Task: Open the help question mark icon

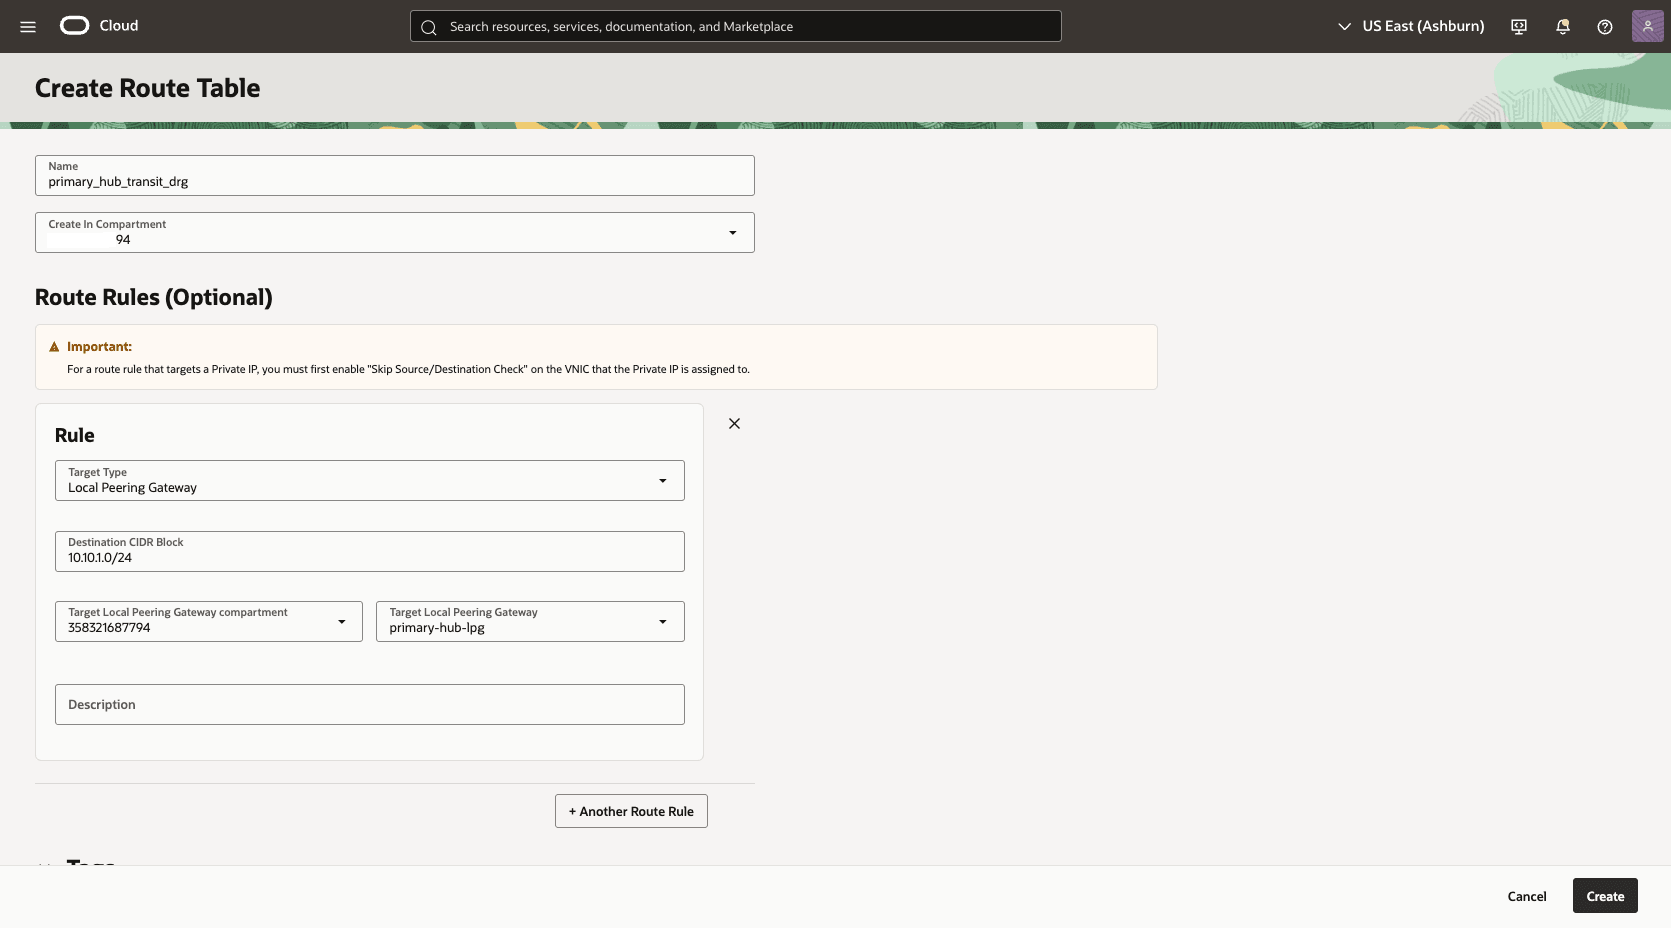Action: tap(1605, 26)
